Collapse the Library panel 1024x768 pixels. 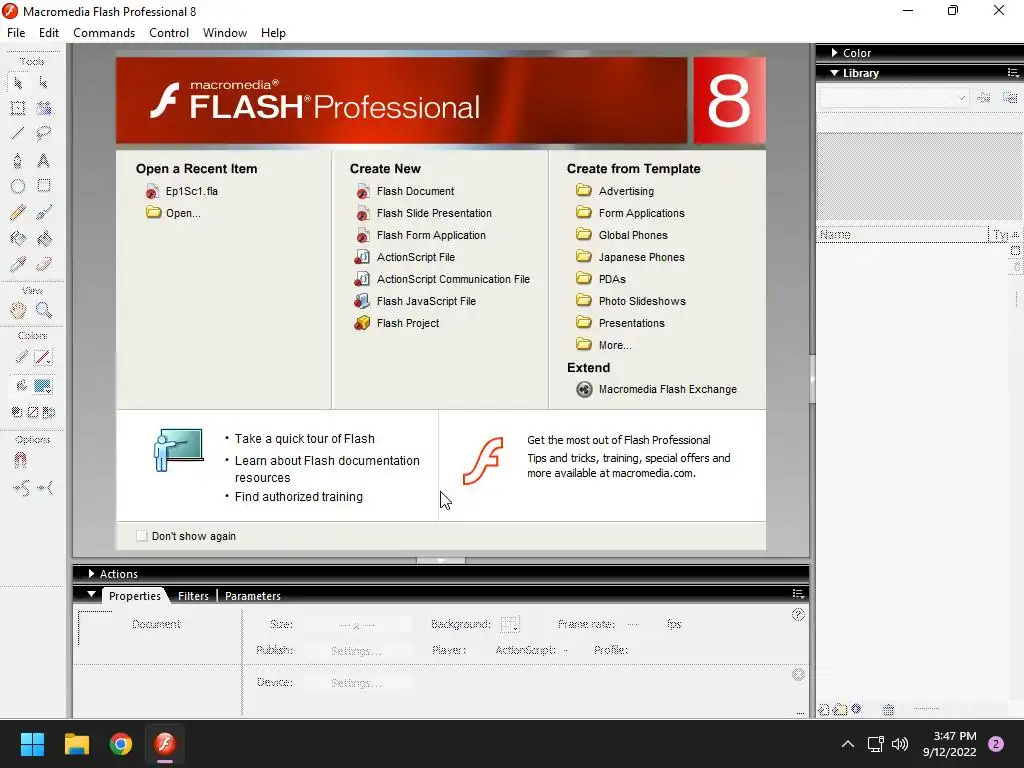[835, 73]
